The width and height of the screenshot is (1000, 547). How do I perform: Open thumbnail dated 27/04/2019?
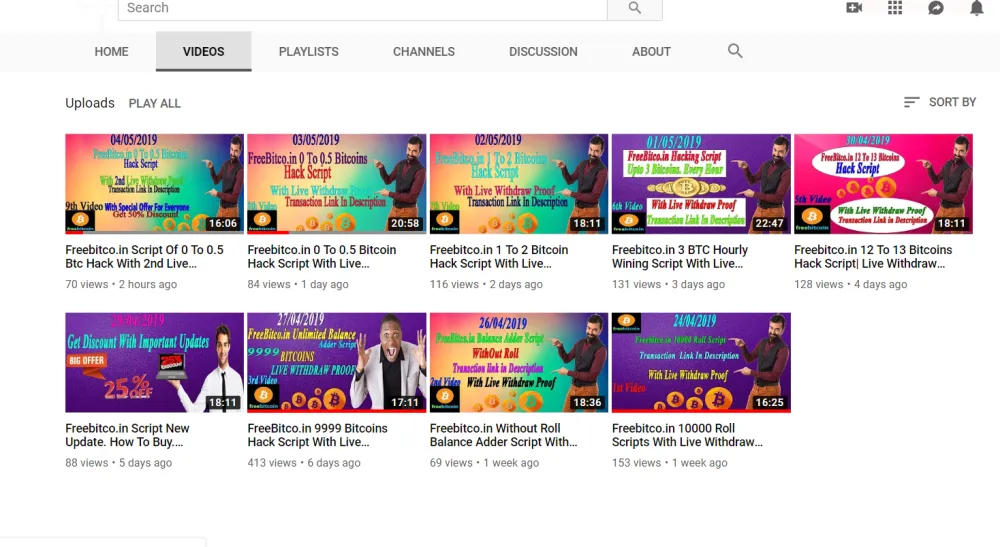pos(337,362)
